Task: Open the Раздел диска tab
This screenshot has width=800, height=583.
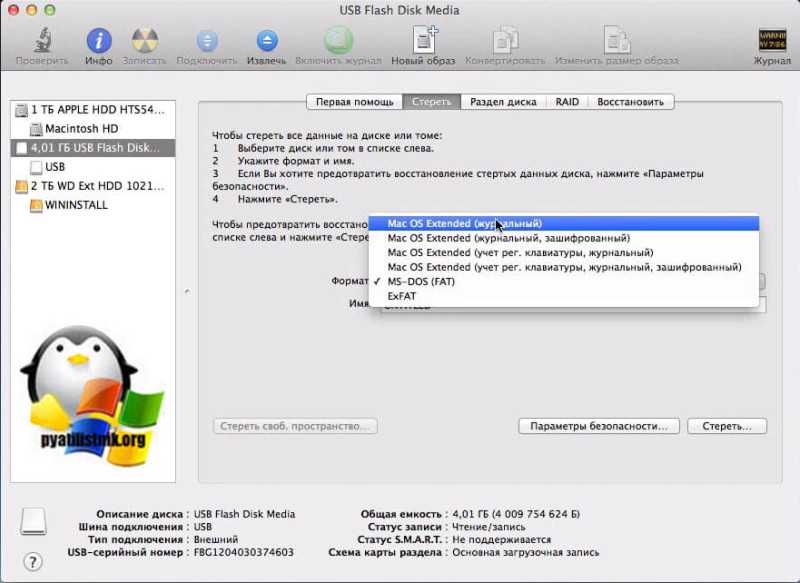Action: [503, 102]
